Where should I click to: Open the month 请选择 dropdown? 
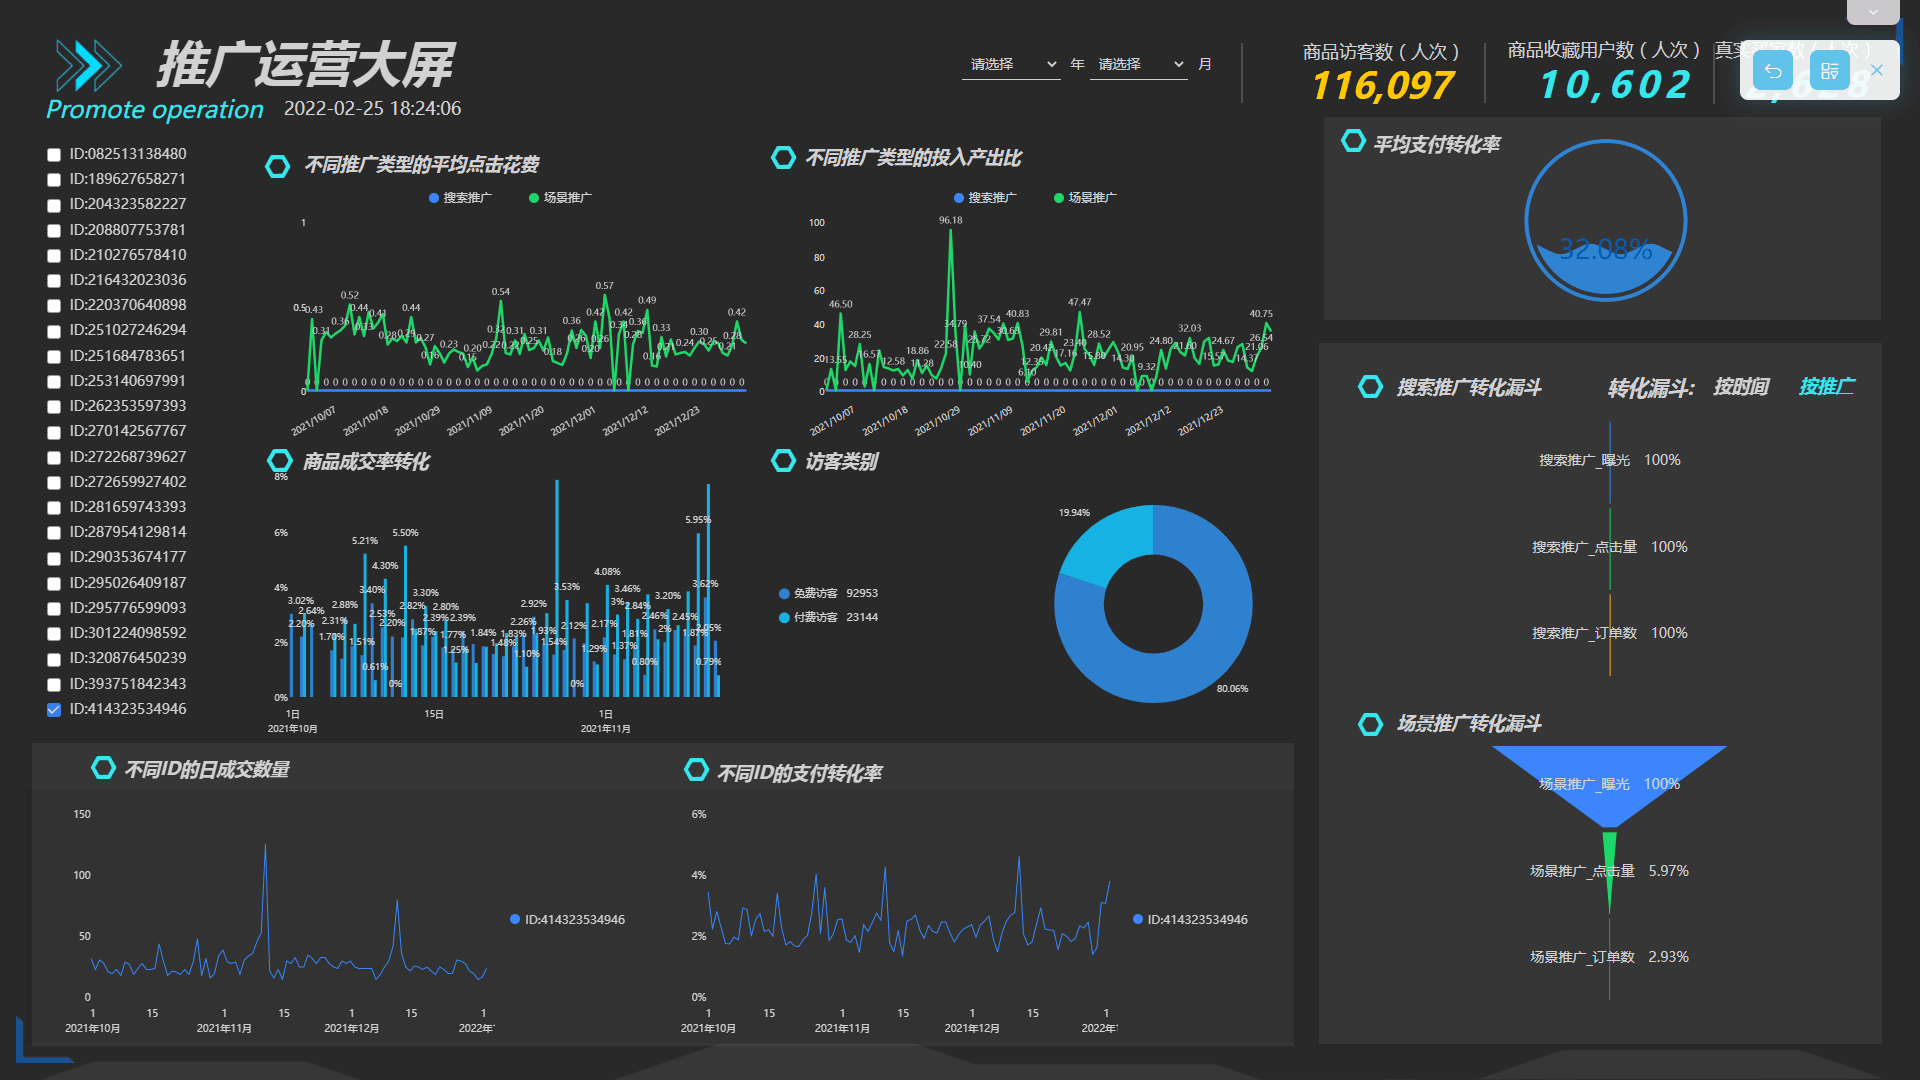coord(1138,64)
